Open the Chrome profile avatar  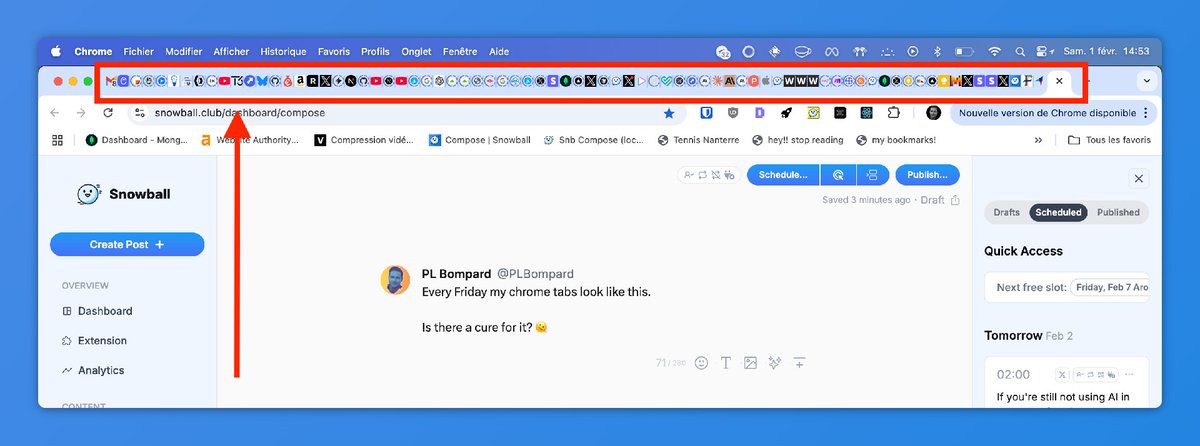933,113
